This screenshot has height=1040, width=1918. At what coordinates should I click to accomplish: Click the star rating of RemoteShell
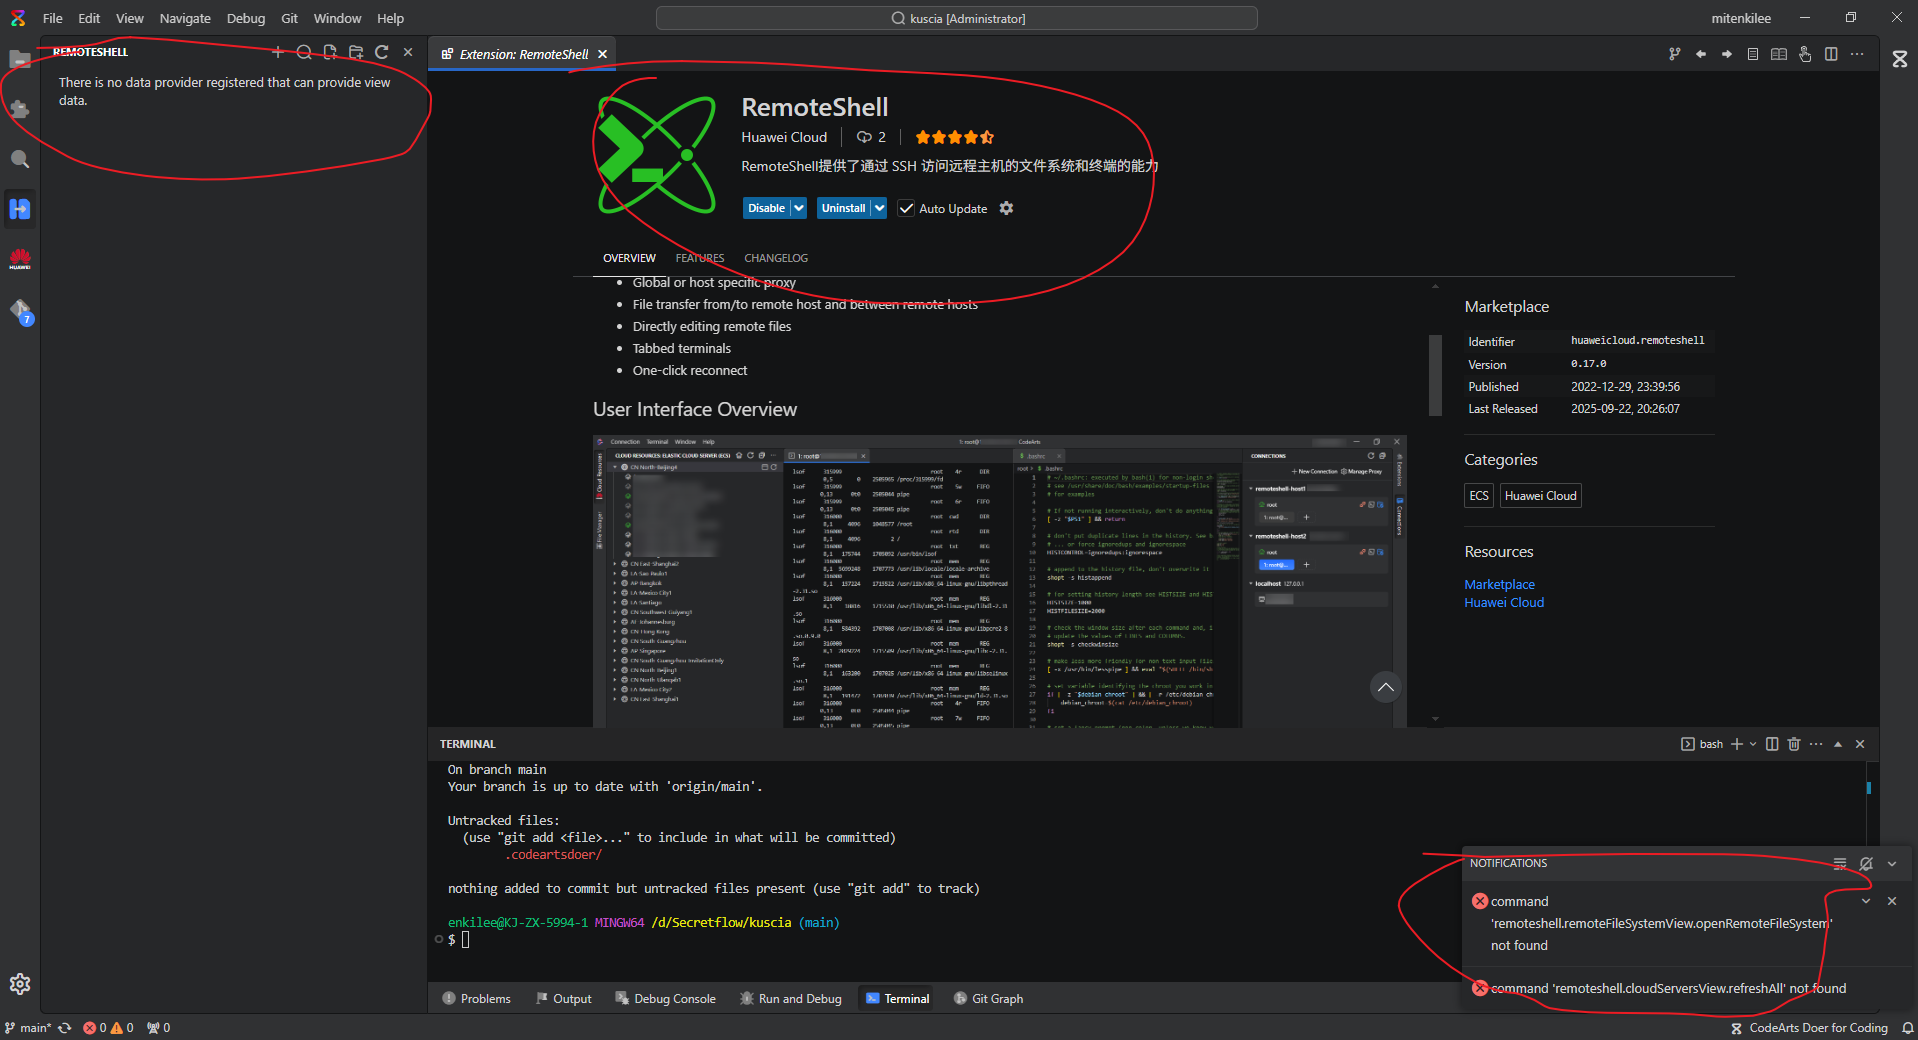[954, 137]
